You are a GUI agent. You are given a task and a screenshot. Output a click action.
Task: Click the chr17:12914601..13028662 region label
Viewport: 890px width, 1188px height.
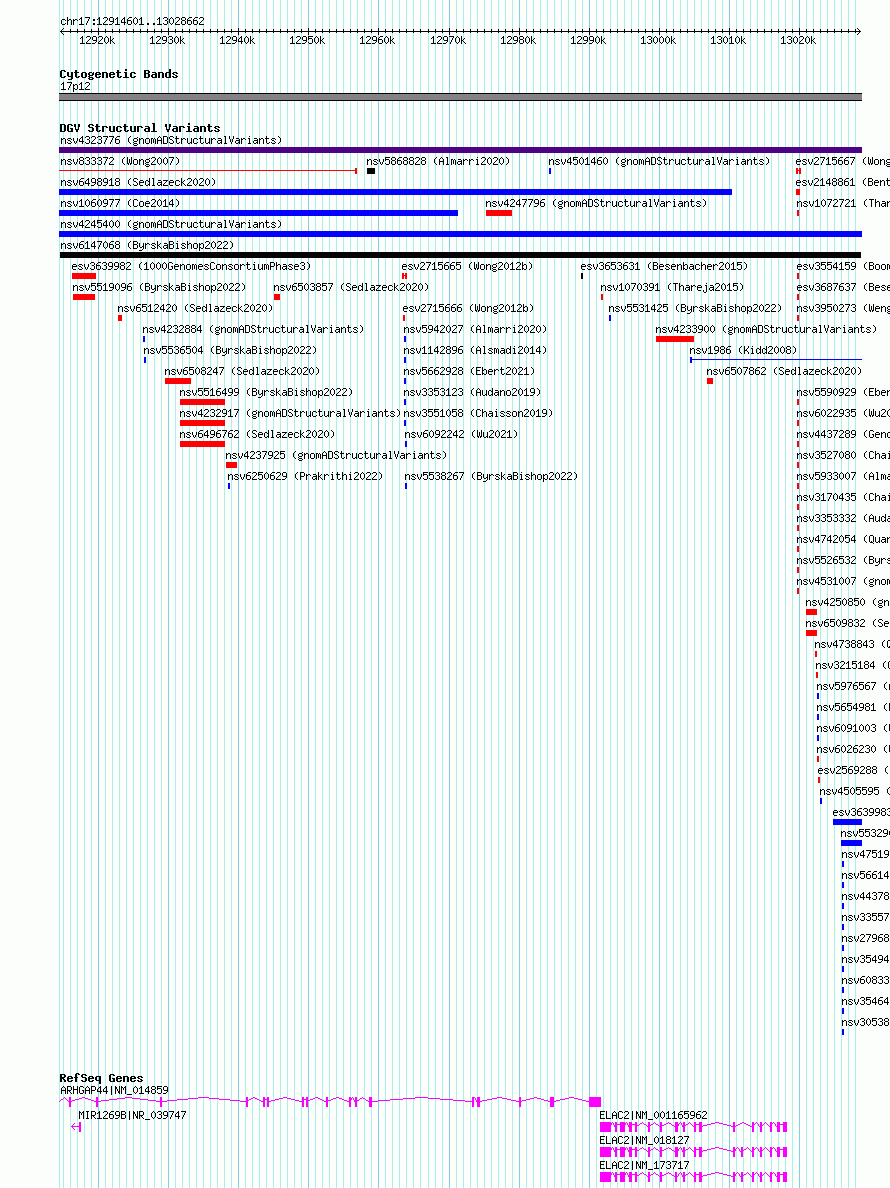pos(133,21)
